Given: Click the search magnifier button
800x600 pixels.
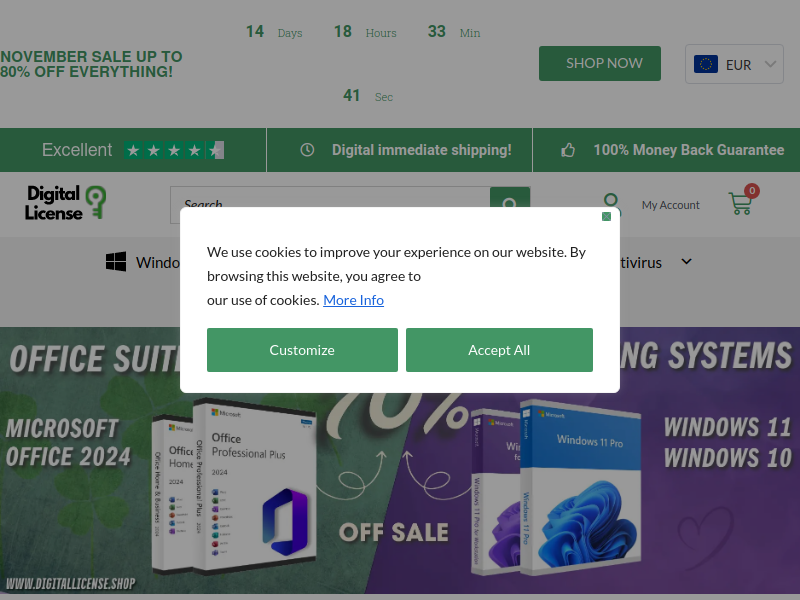Looking at the screenshot, I should 510,205.
